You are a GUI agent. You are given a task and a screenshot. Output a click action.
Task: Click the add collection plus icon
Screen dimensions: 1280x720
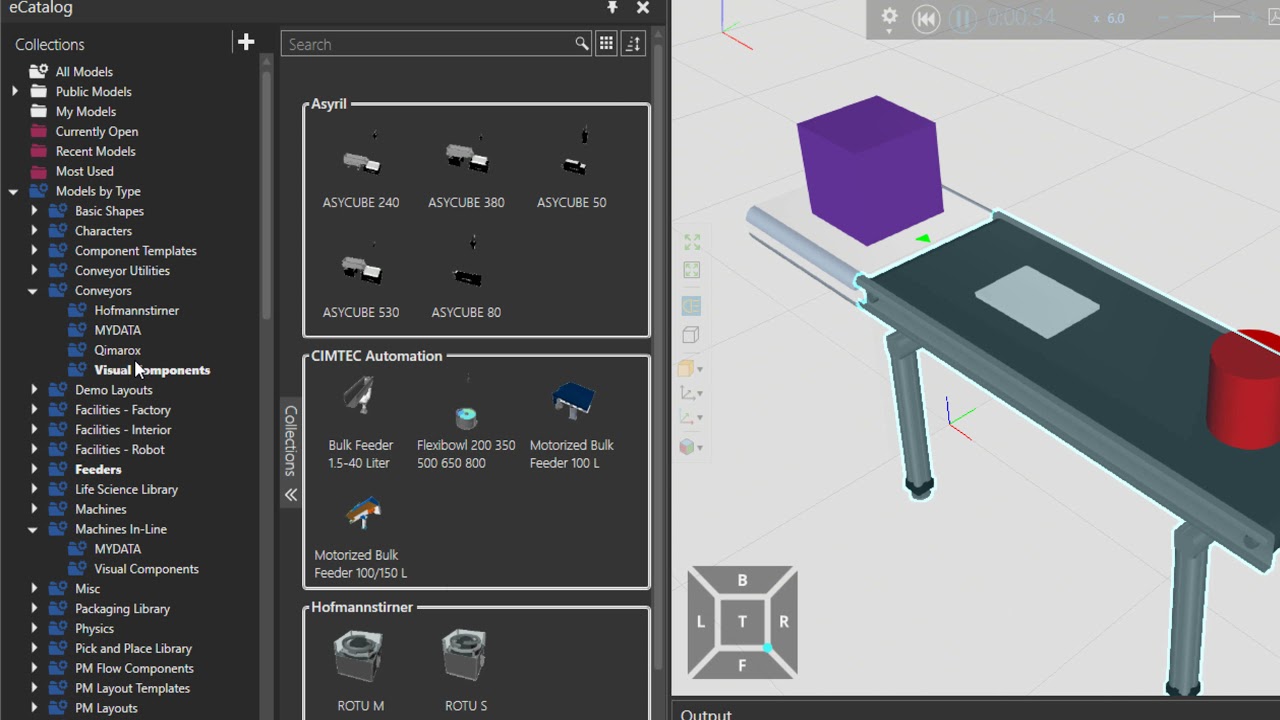coord(246,41)
